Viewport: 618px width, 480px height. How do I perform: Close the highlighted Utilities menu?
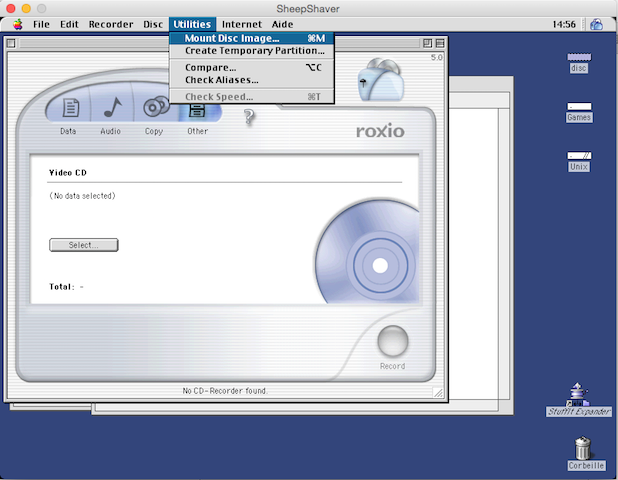(x=192, y=24)
